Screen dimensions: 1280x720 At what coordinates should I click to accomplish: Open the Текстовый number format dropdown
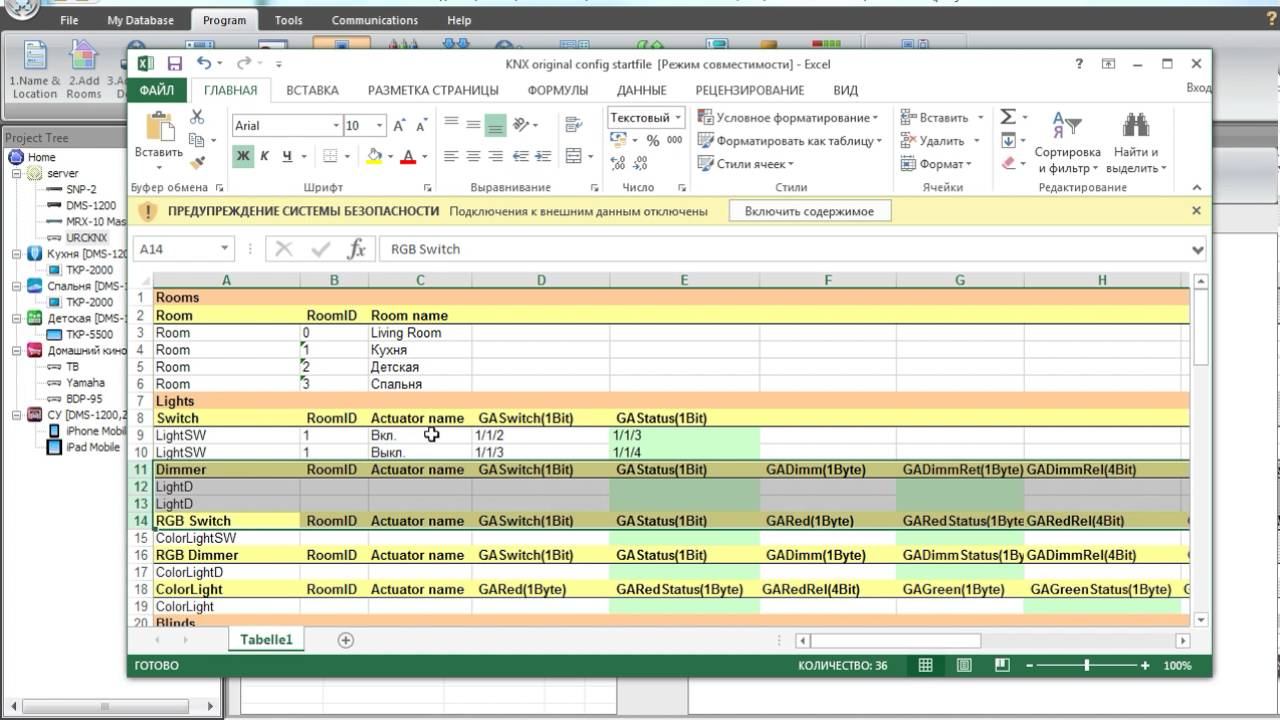click(678, 118)
